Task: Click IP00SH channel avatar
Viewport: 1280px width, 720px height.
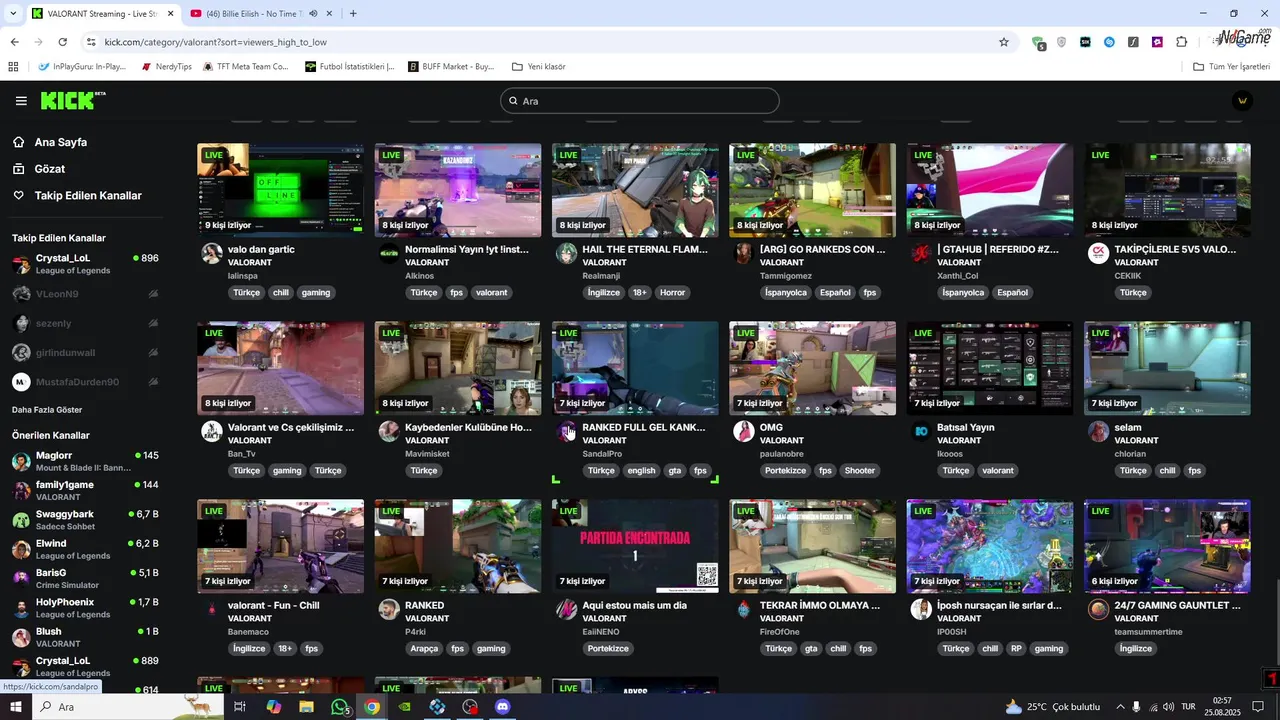Action: click(x=921, y=609)
